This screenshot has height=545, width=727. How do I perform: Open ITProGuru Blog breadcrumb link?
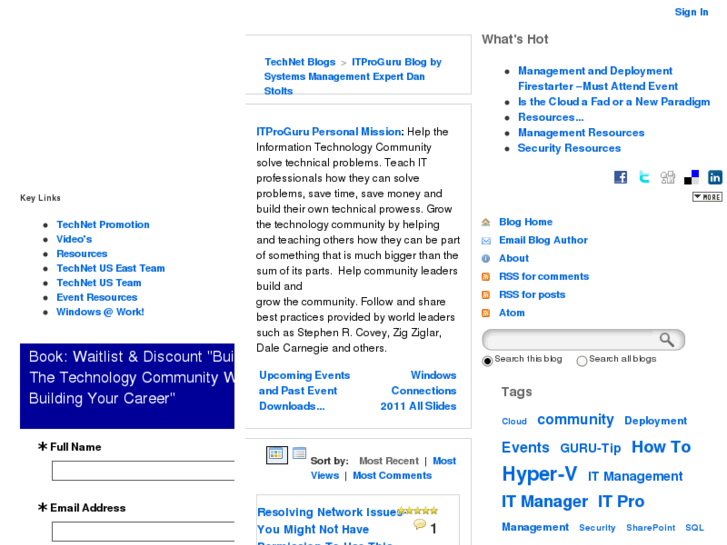[353, 76]
